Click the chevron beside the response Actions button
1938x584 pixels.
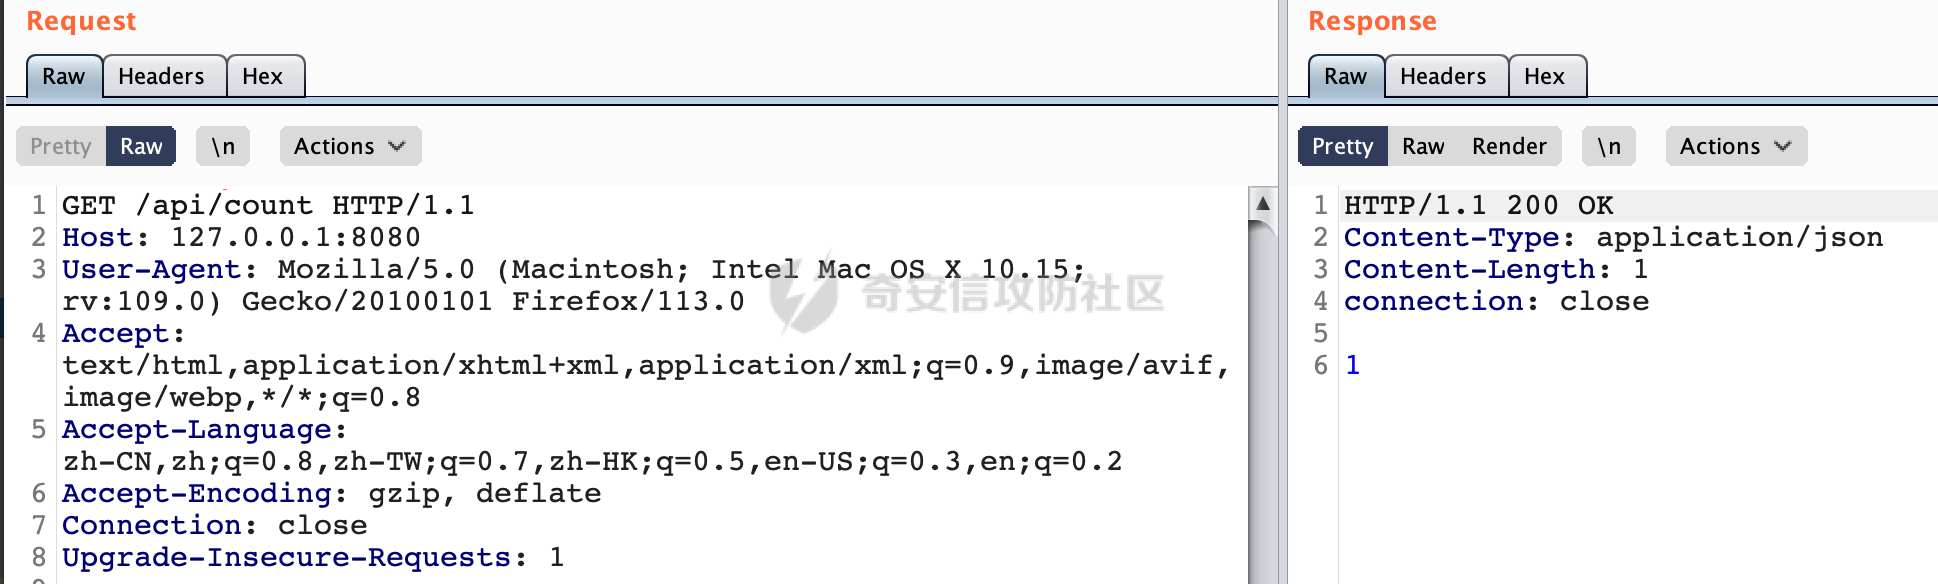pyautogui.click(x=1782, y=146)
